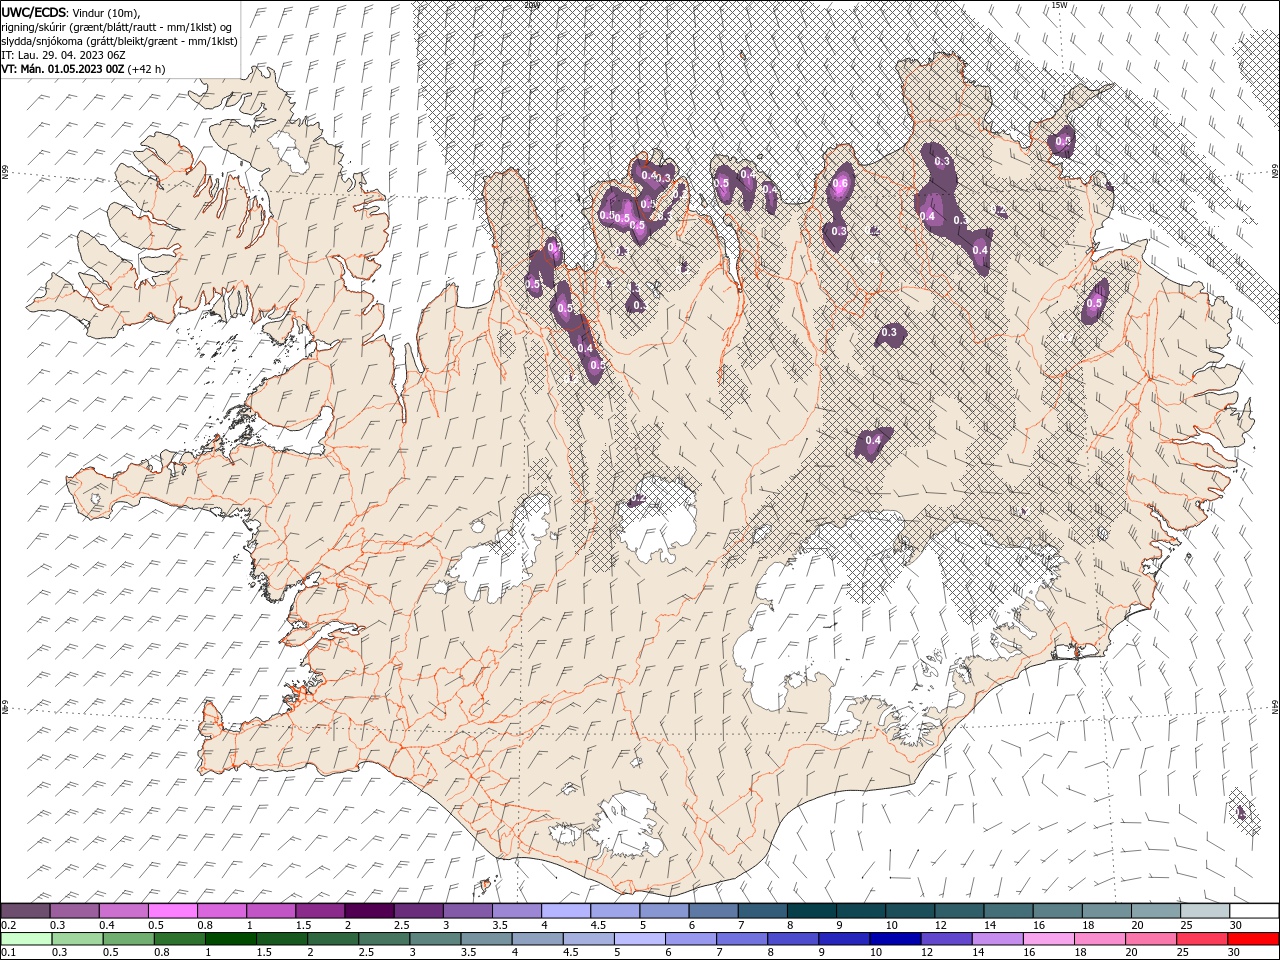Click the 'VT: Mán. 01.05.2023 00Z' valid time
Image resolution: width=1280 pixels, height=960 pixels.
[63, 69]
